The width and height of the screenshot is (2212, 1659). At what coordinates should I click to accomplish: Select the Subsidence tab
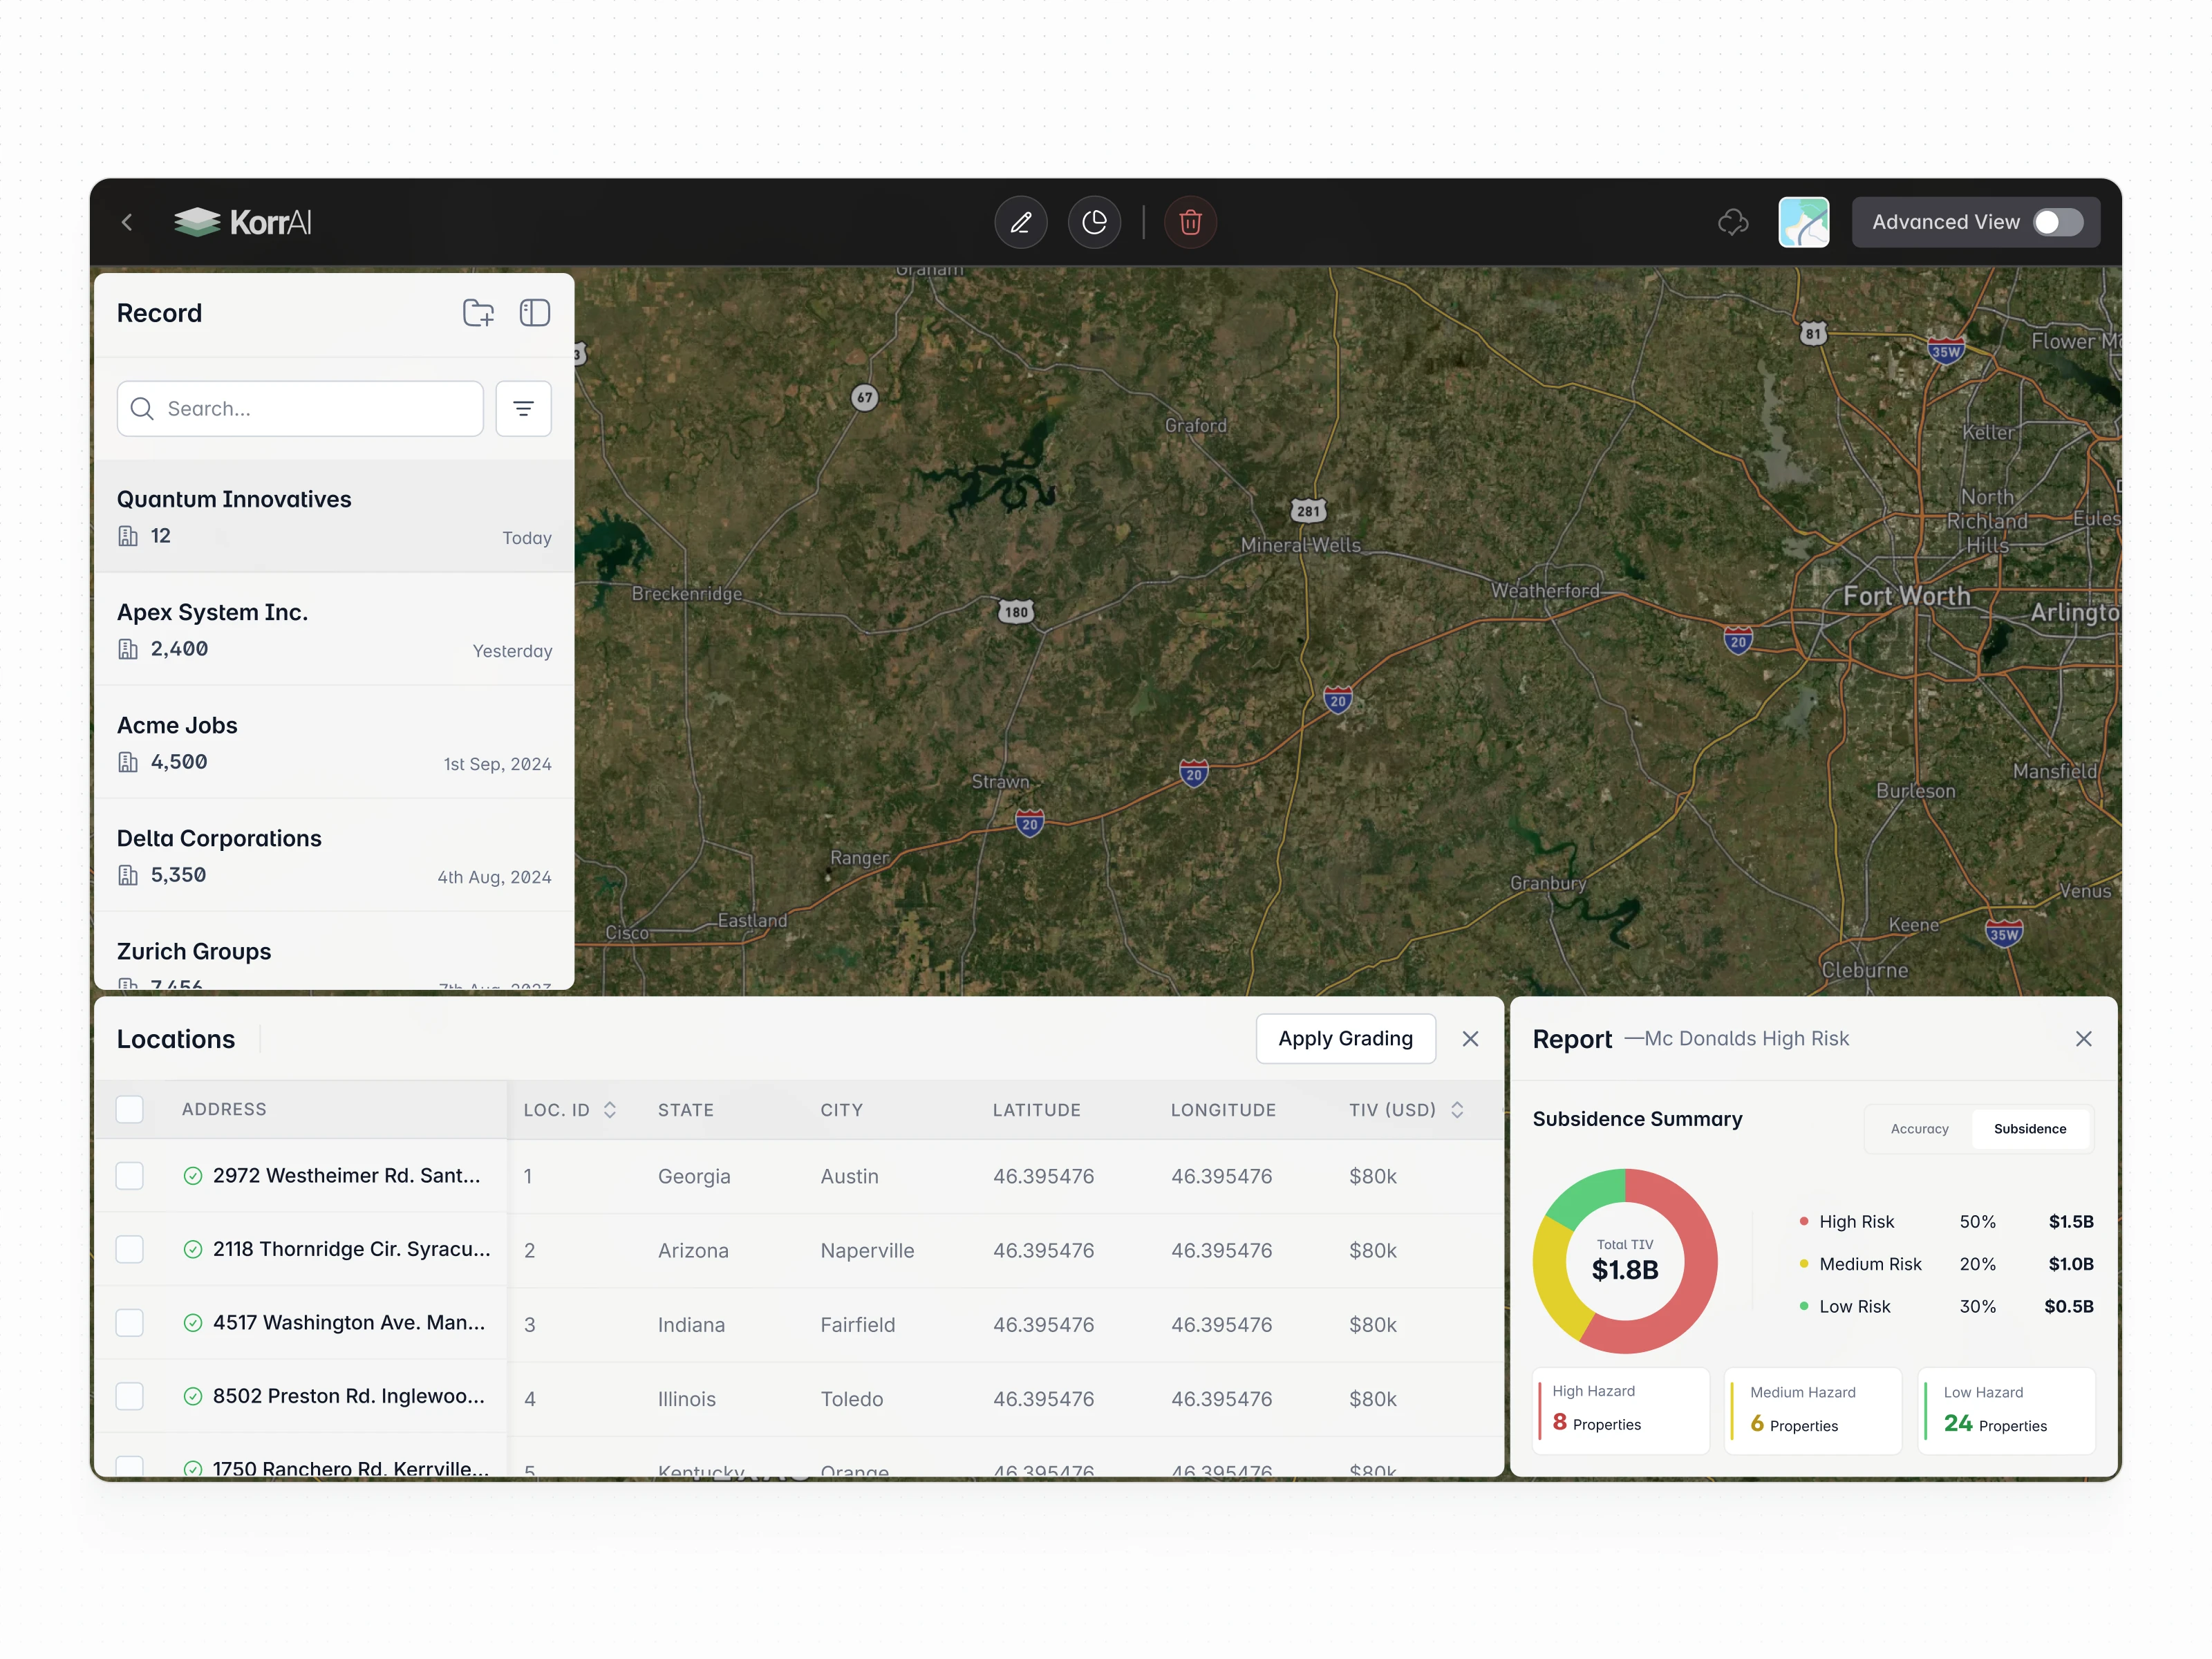[x=2029, y=1129]
